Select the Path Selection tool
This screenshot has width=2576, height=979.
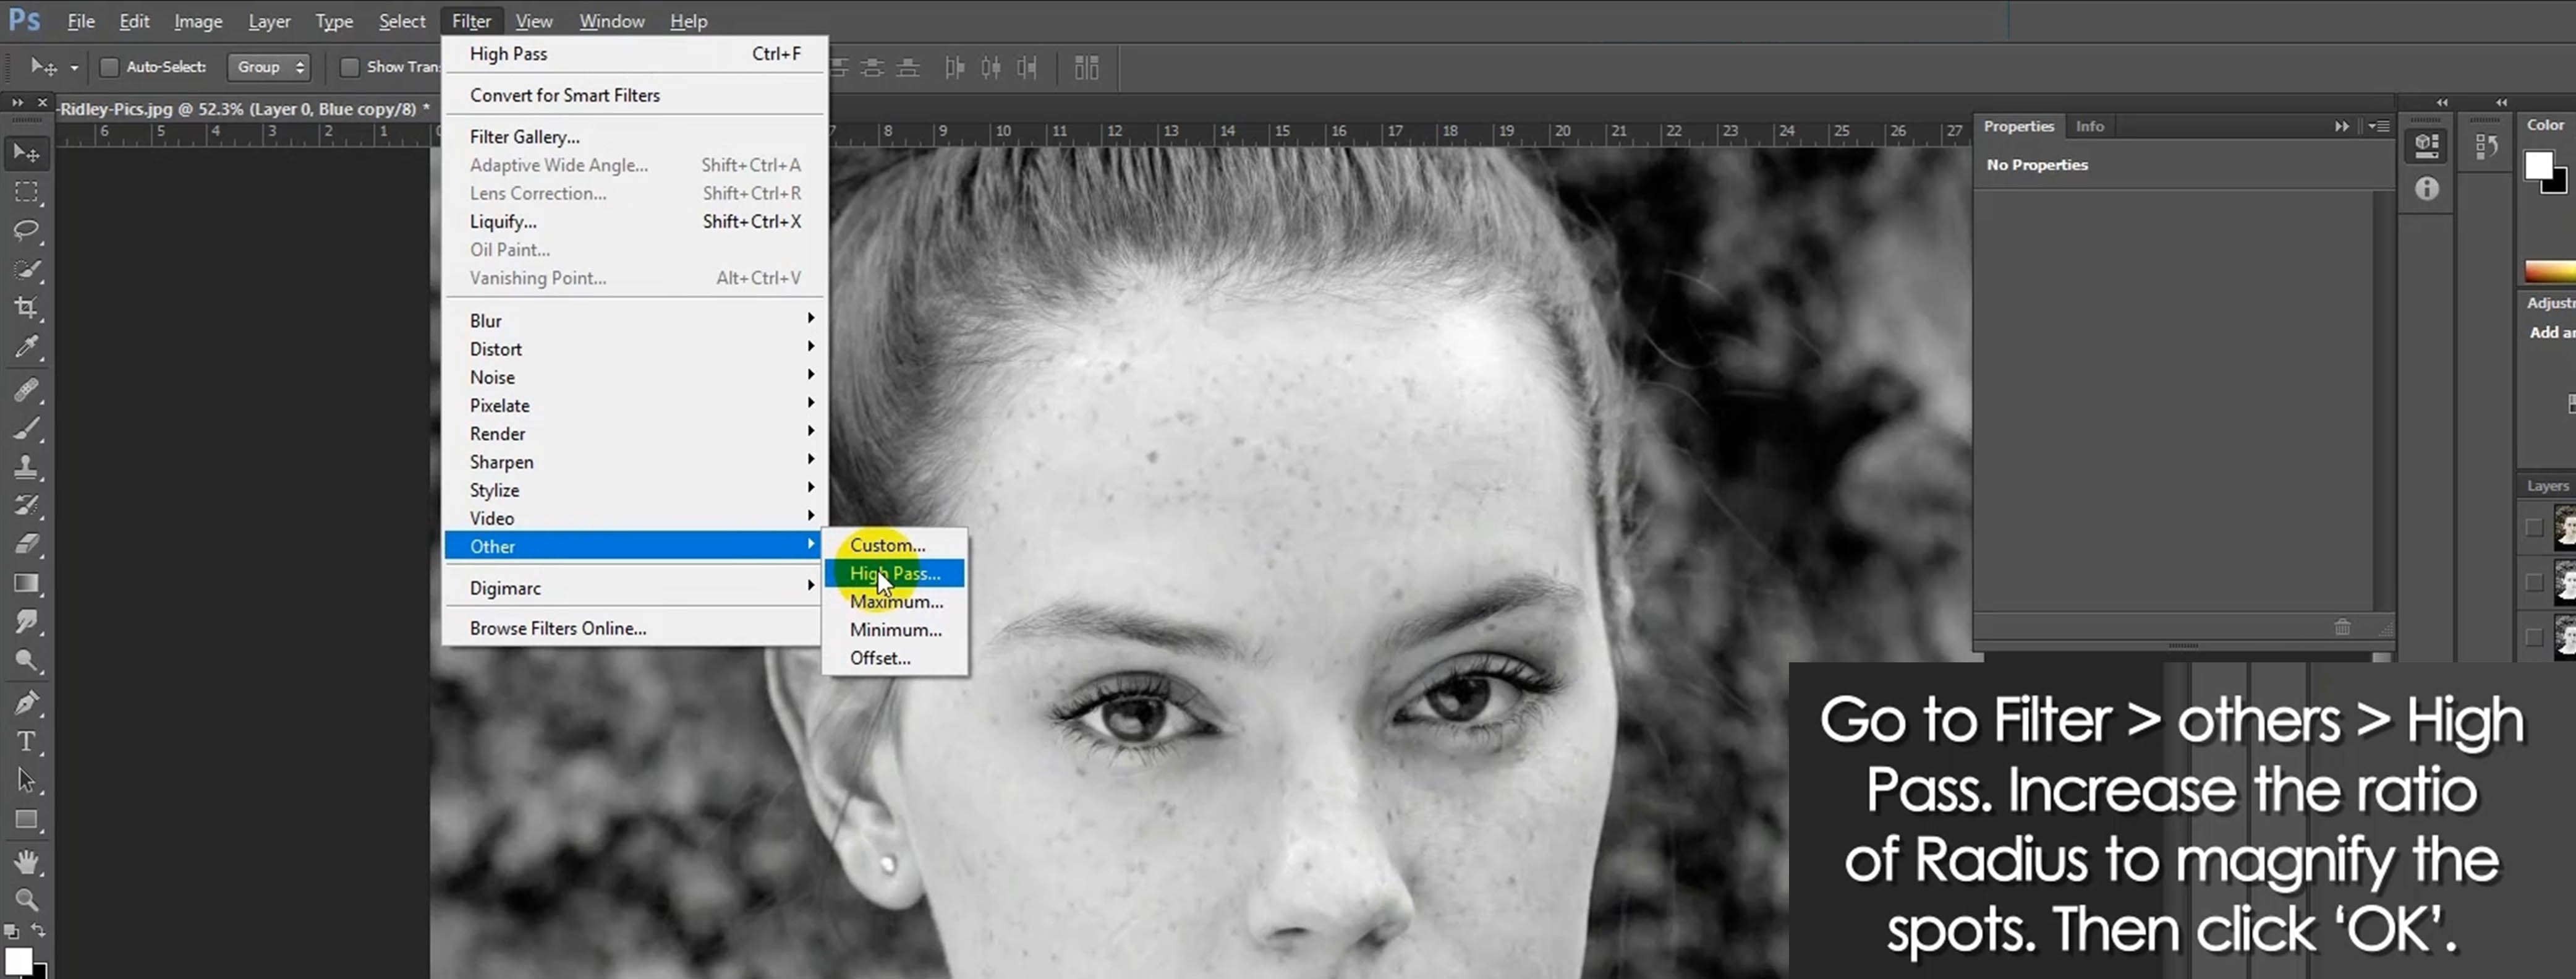click(x=26, y=781)
